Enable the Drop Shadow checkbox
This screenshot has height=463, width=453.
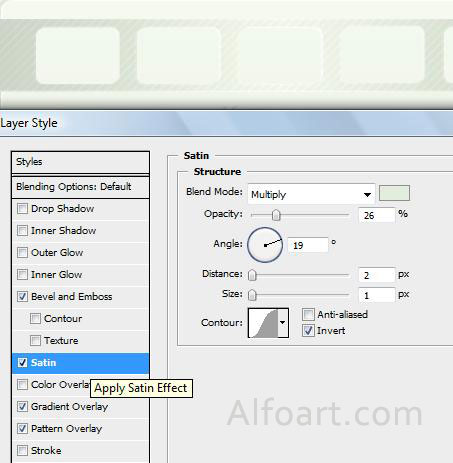pos(22,209)
